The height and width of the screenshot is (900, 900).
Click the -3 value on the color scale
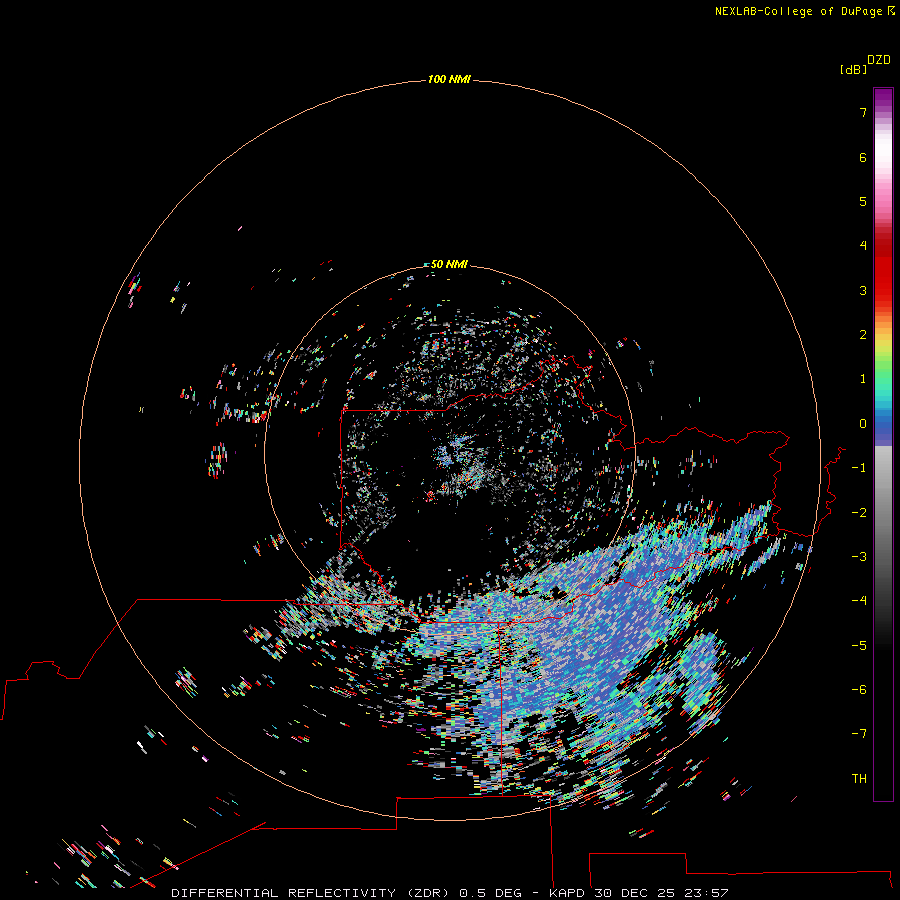[859, 557]
